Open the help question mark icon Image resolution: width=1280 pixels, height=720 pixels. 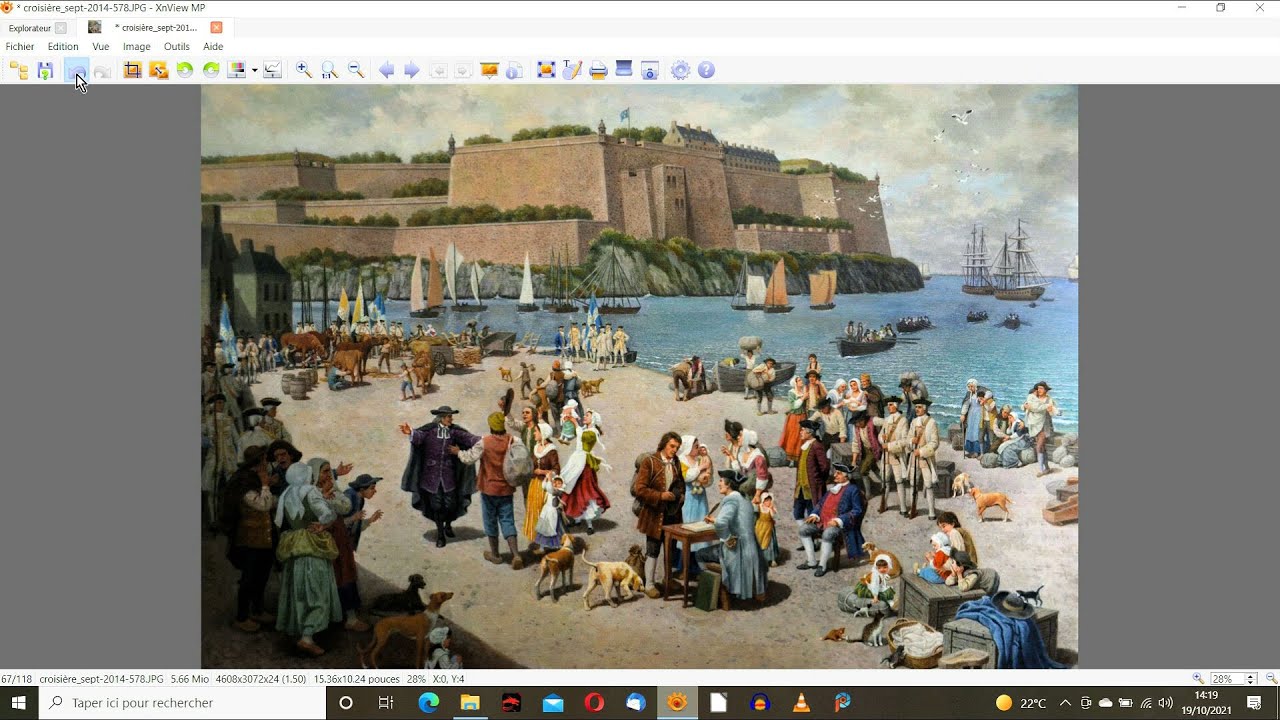point(706,70)
